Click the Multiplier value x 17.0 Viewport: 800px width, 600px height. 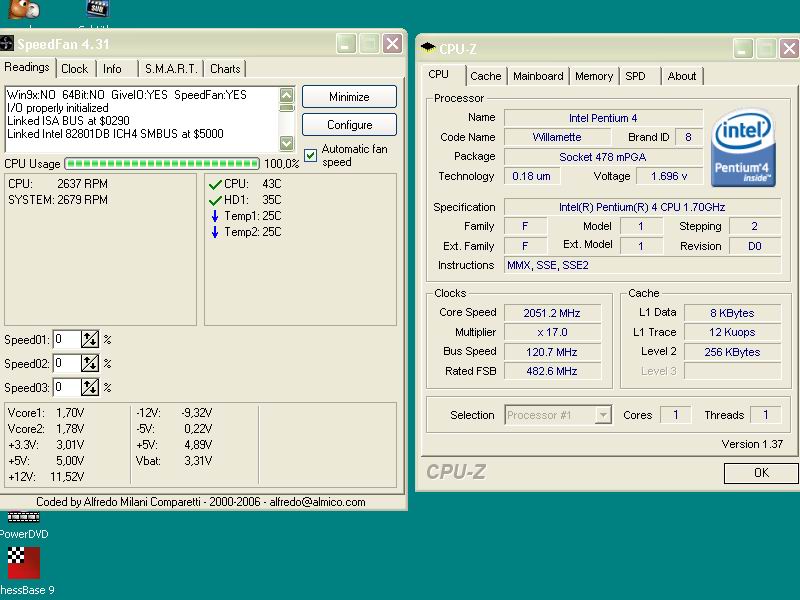[552, 332]
